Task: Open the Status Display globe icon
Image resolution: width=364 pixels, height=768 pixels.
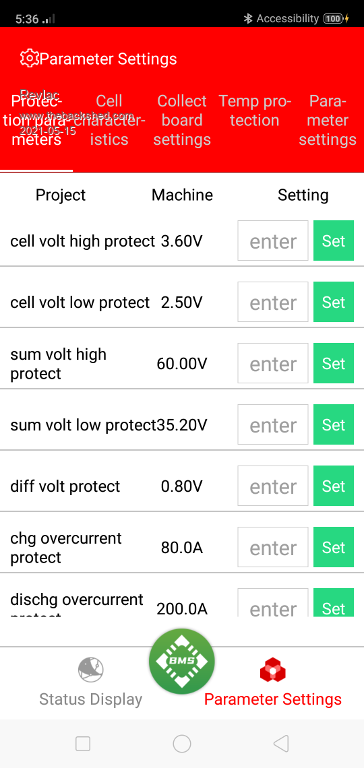Action: pos(91,670)
